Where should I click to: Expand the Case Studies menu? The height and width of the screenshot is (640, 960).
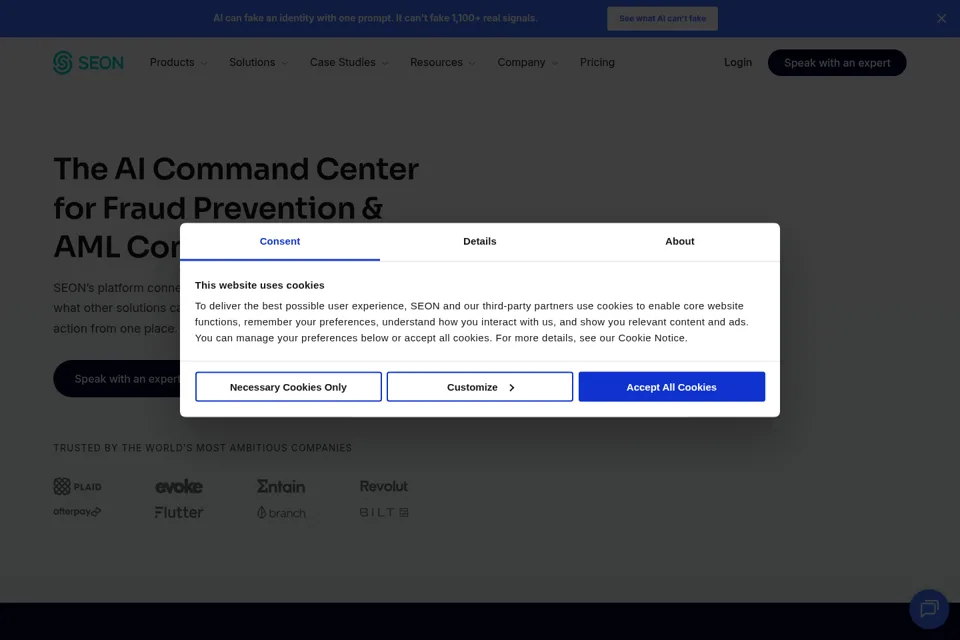[349, 62]
